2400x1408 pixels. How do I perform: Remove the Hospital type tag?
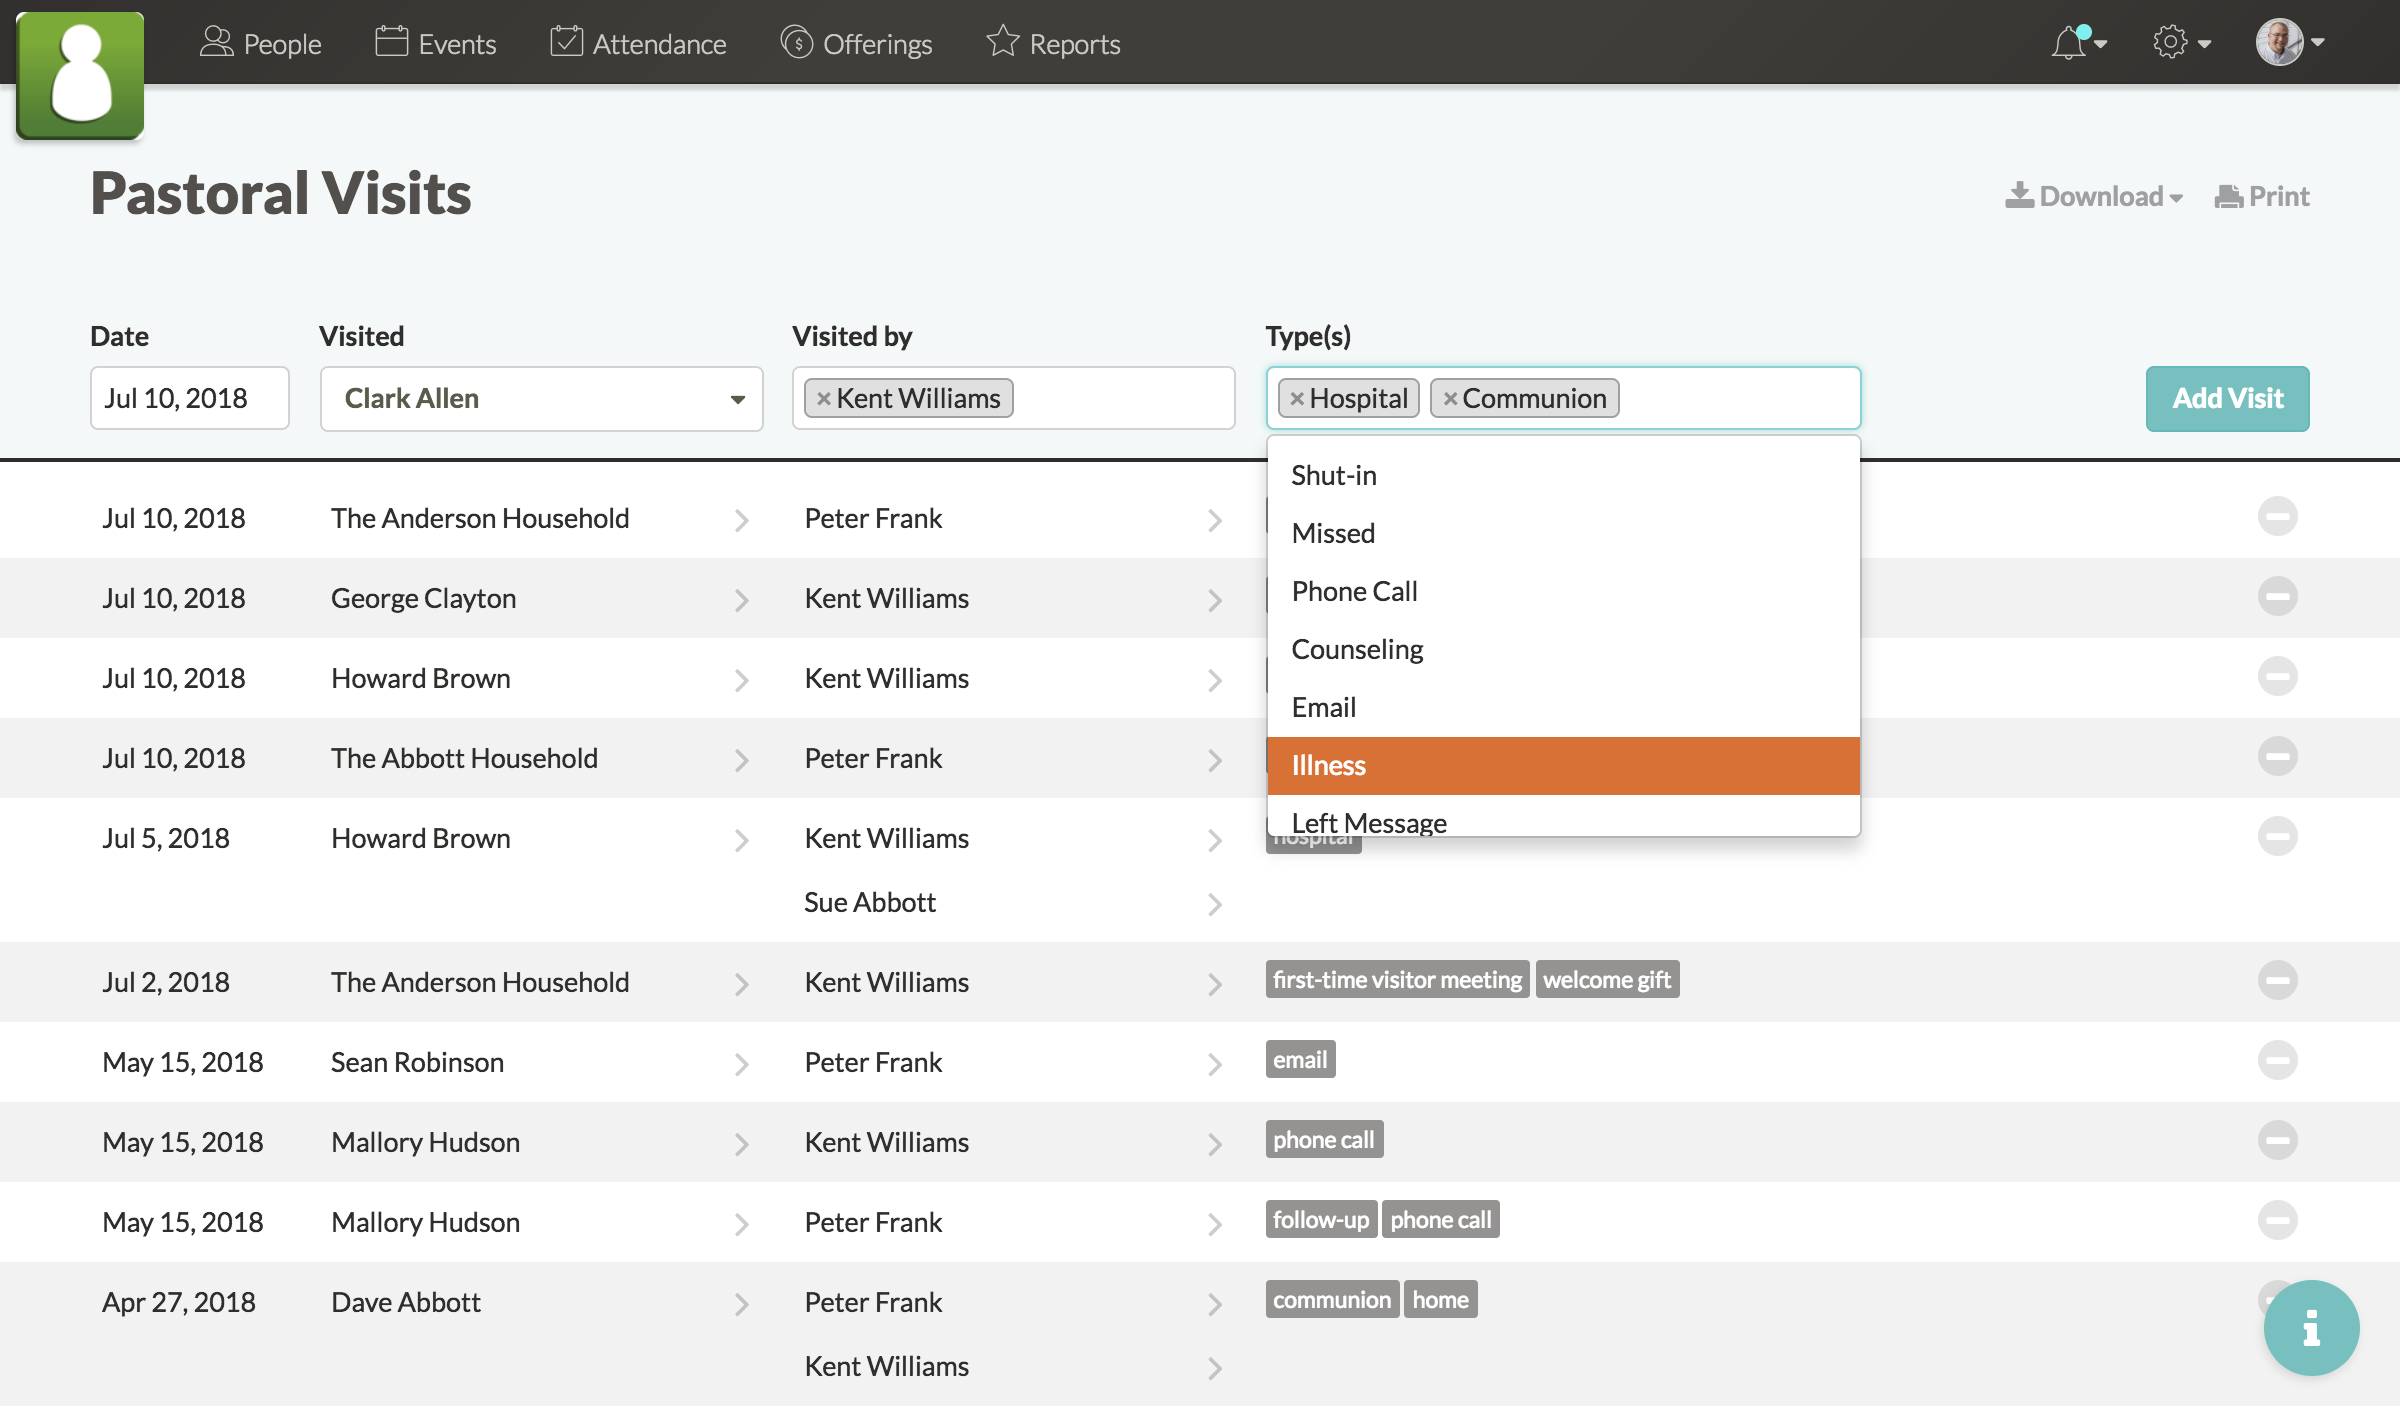[1295, 398]
